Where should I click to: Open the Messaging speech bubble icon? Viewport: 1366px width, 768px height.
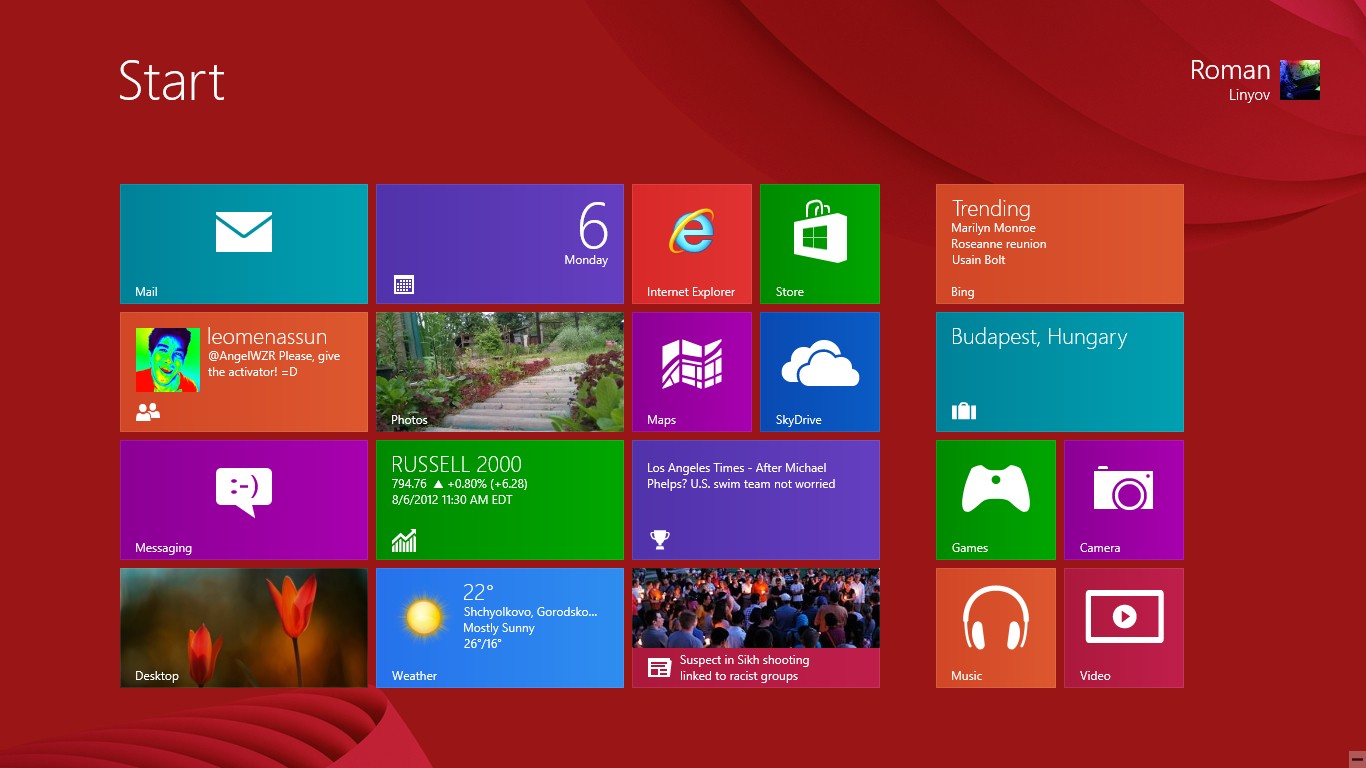[244, 492]
